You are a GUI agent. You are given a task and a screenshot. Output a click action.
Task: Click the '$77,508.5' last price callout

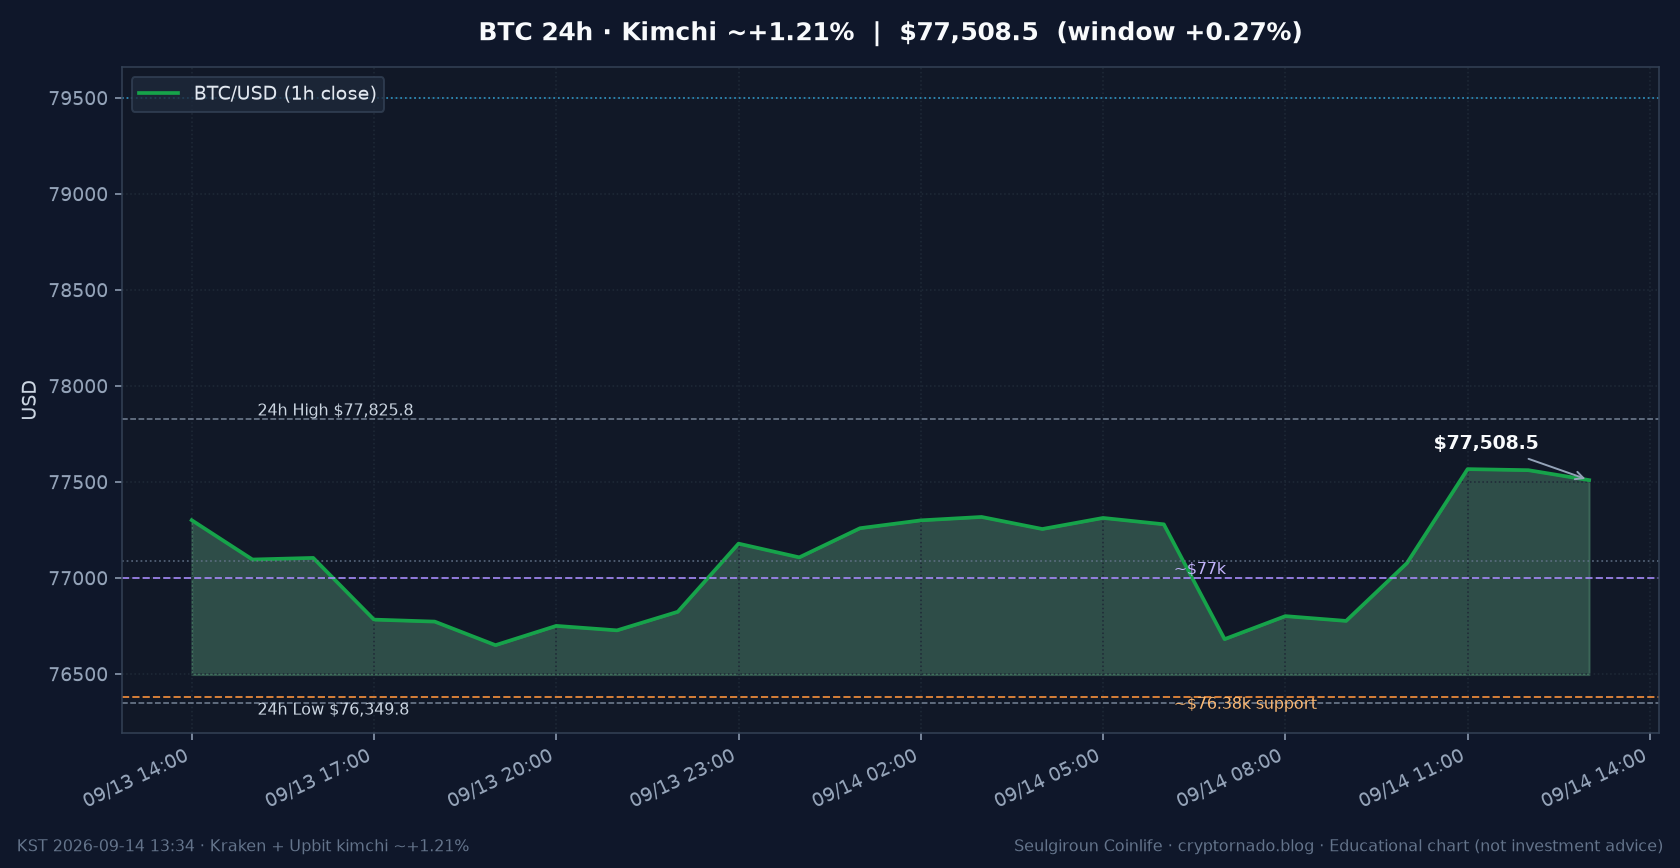[1486, 443]
